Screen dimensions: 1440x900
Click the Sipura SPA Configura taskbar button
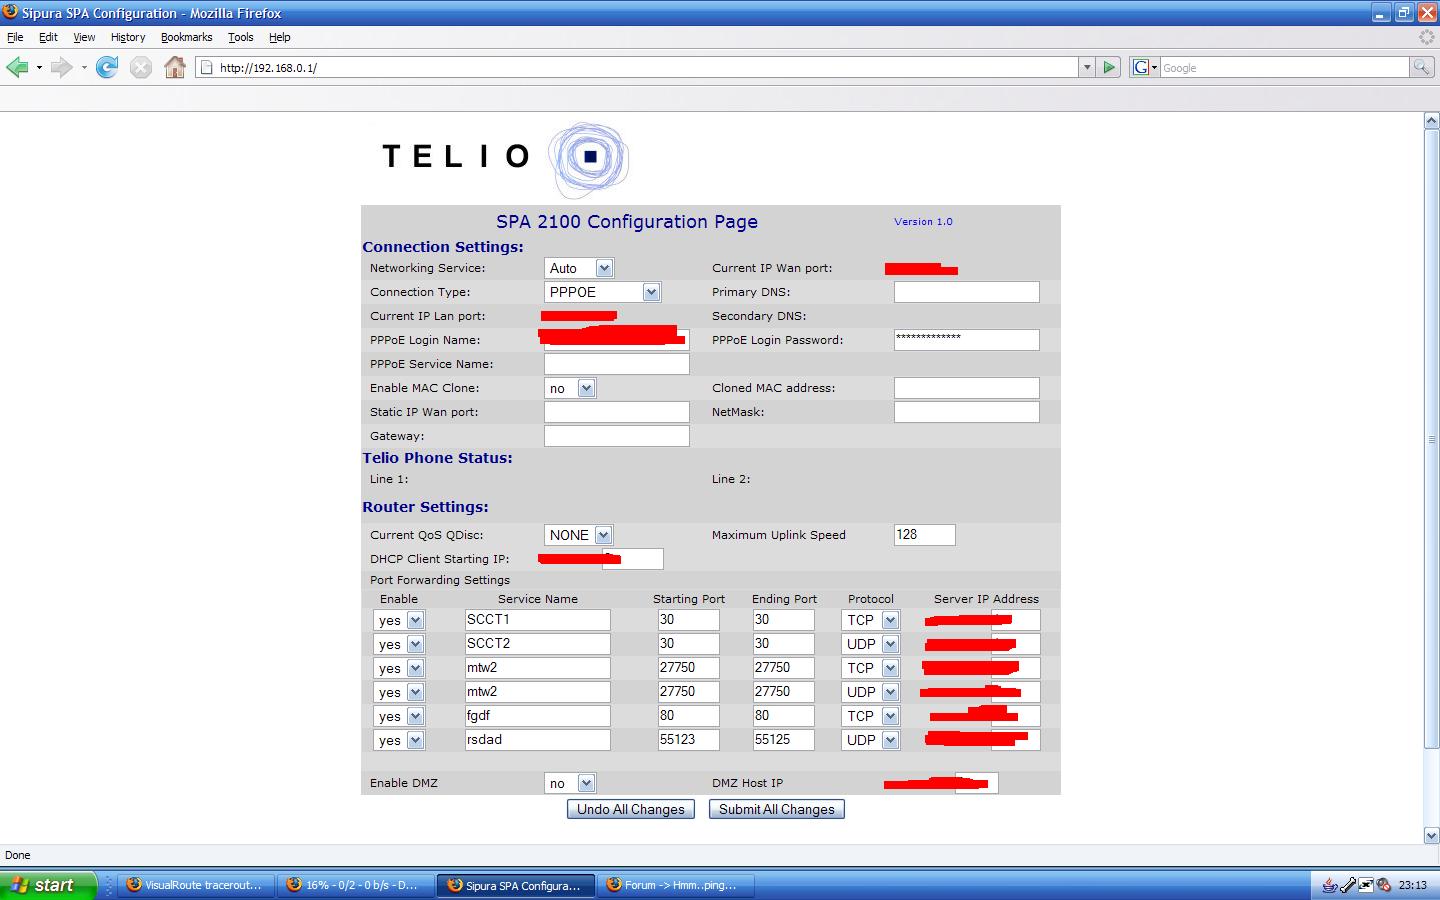[x=515, y=885]
